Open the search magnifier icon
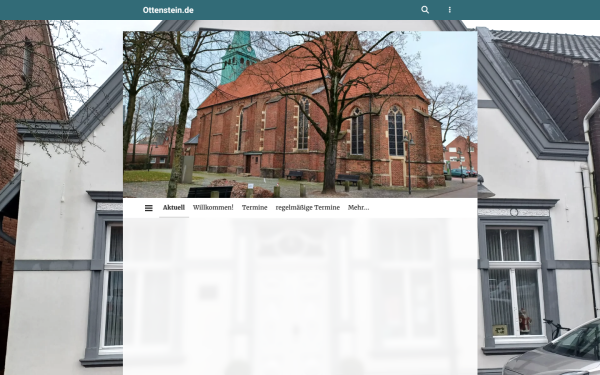This screenshot has width=600, height=375. point(425,10)
